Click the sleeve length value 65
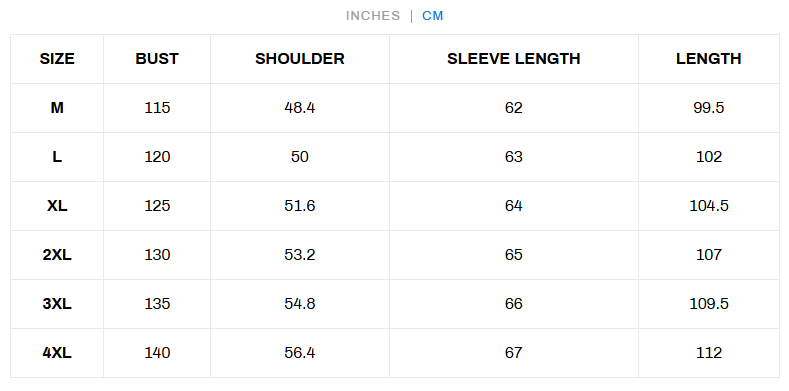Image resolution: width=789 pixels, height=391 pixels. point(514,255)
